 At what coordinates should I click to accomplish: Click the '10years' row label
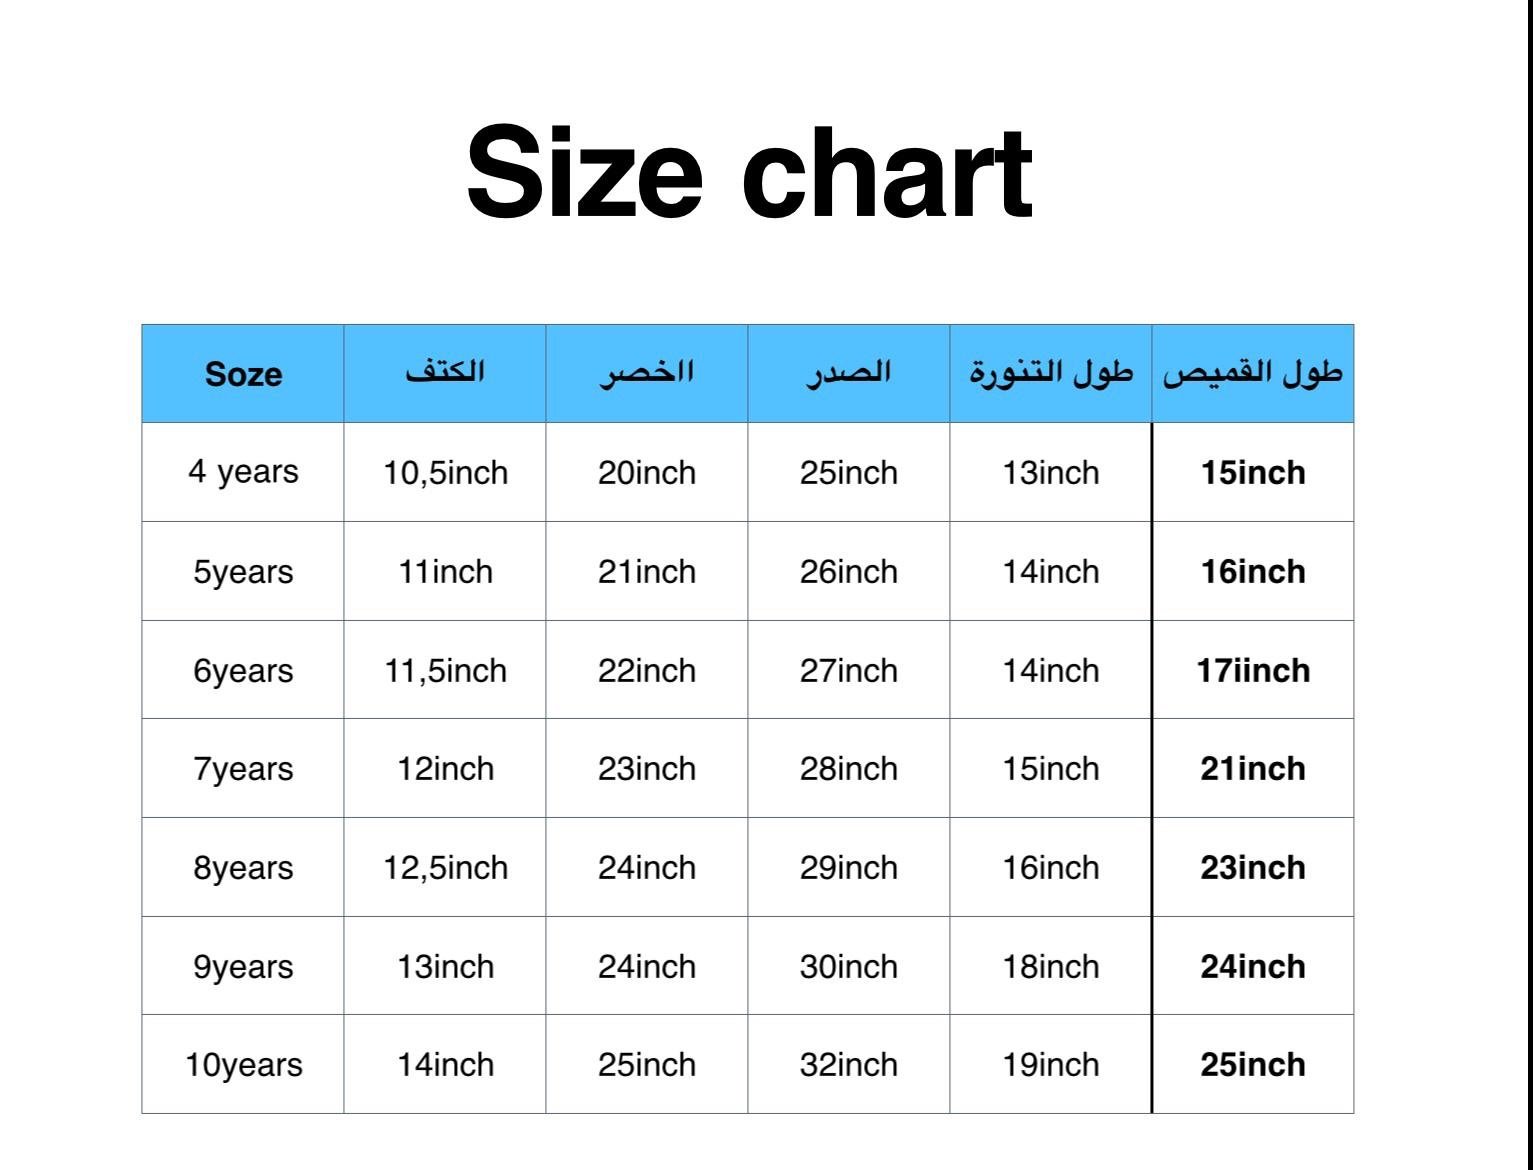[243, 1065]
